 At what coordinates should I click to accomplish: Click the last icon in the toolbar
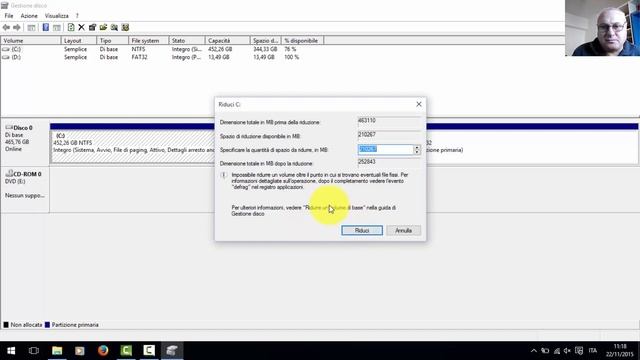pyautogui.click(x=125, y=27)
